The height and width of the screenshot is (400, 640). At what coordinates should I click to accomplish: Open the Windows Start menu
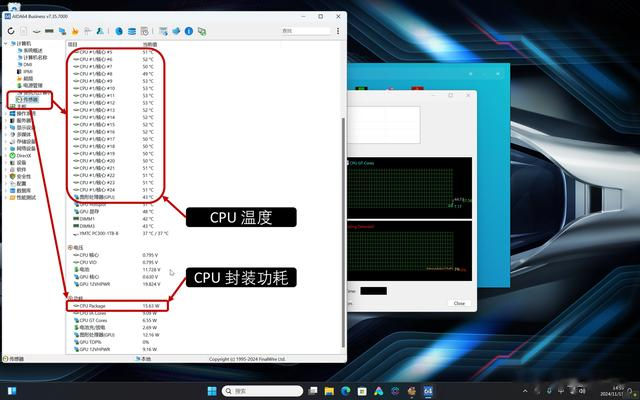point(212,391)
